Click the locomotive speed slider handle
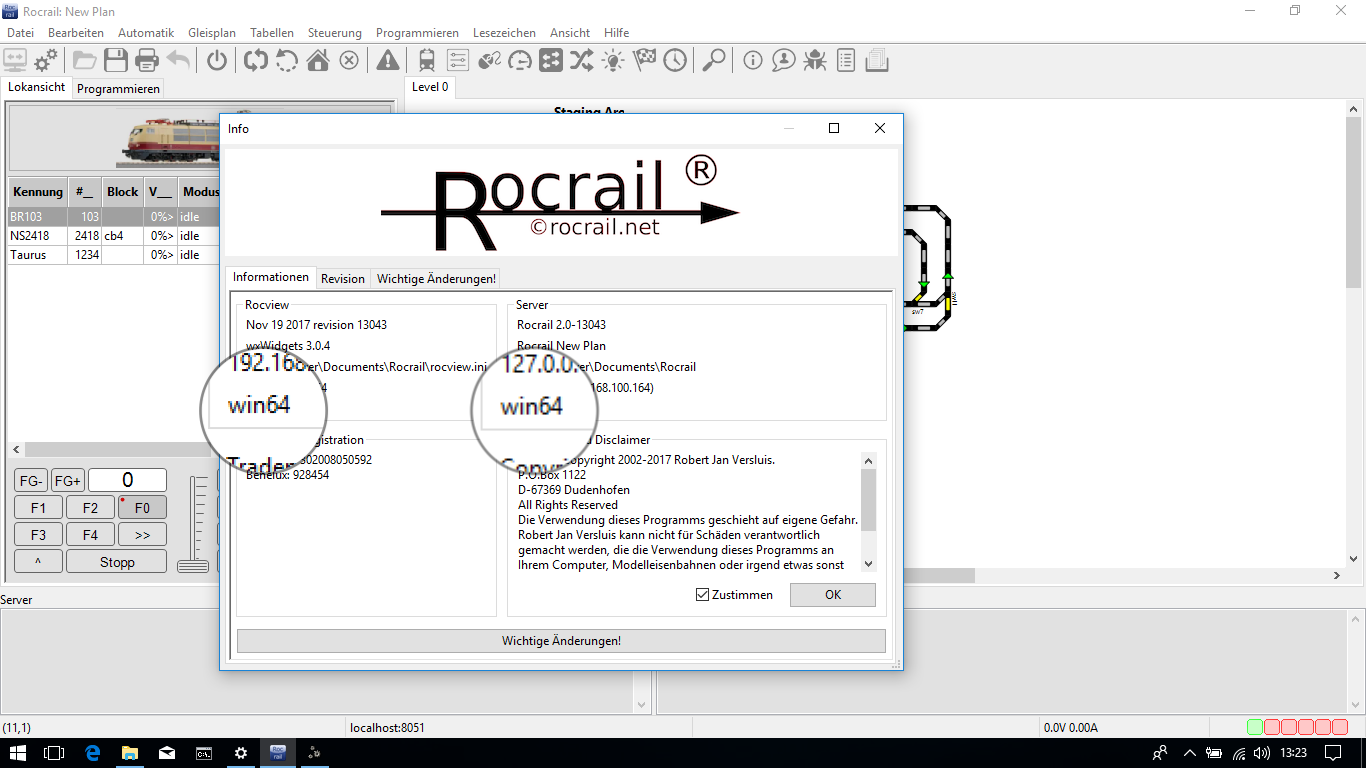 [x=193, y=566]
